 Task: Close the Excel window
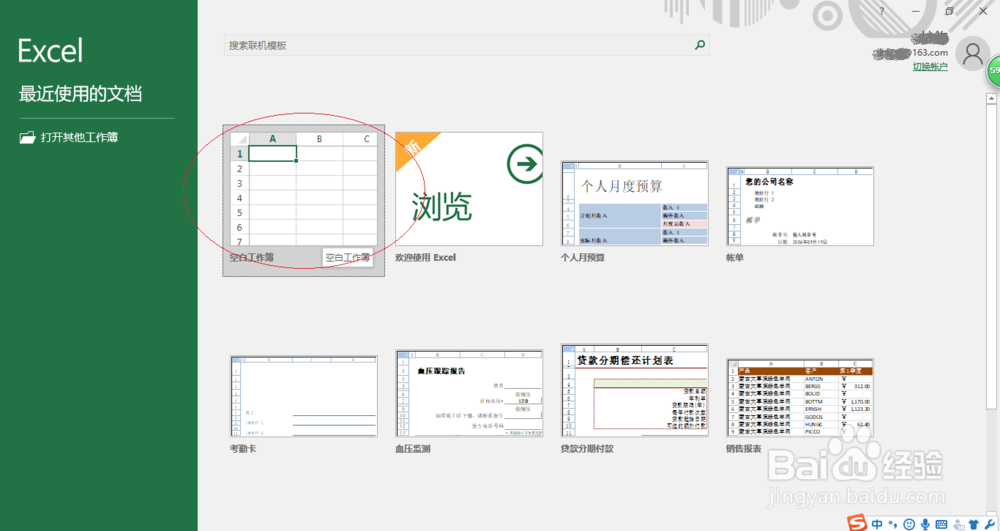coord(983,11)
